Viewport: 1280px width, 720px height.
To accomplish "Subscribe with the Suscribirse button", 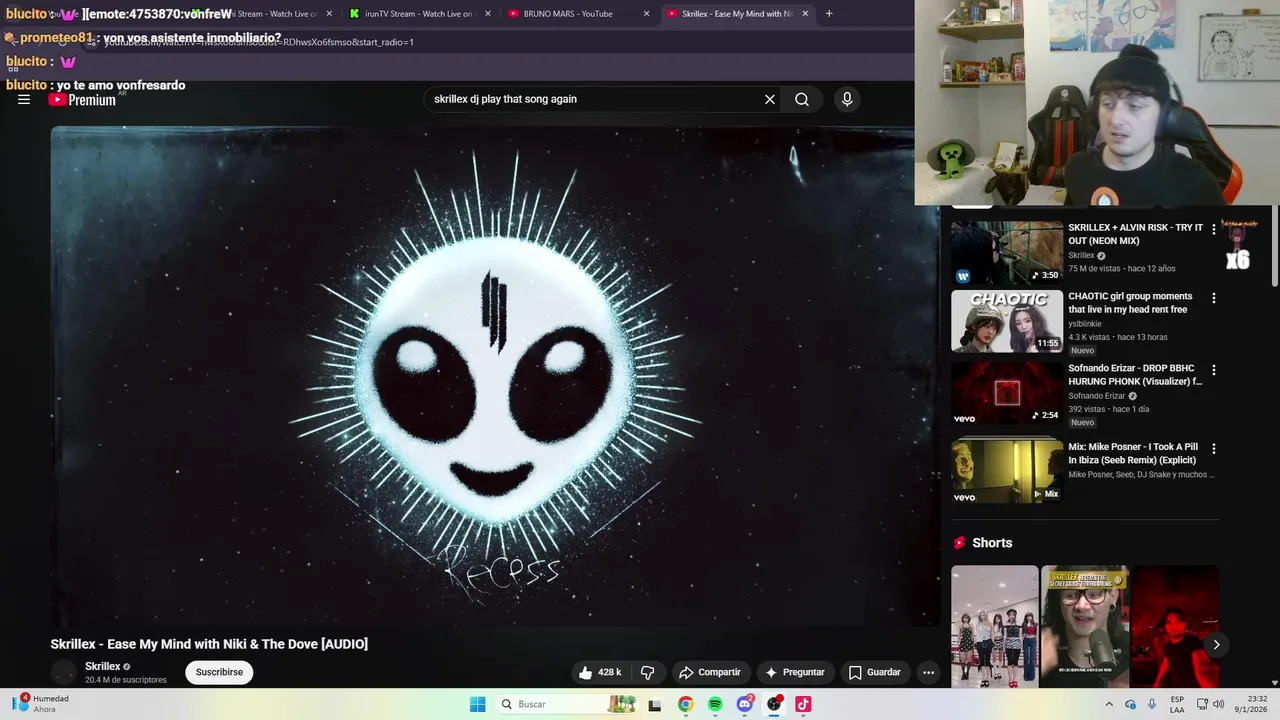I will point(219,672).
